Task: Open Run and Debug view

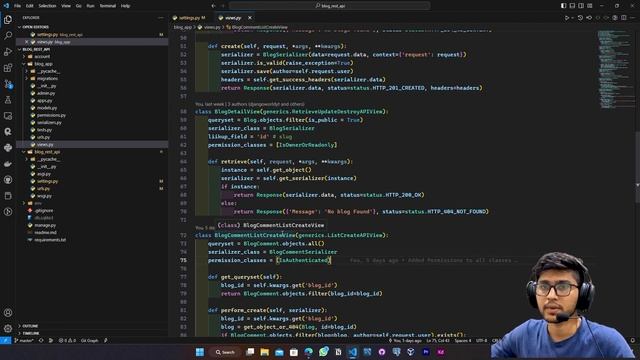Action: pyautogui.click(x=8, y=51)
